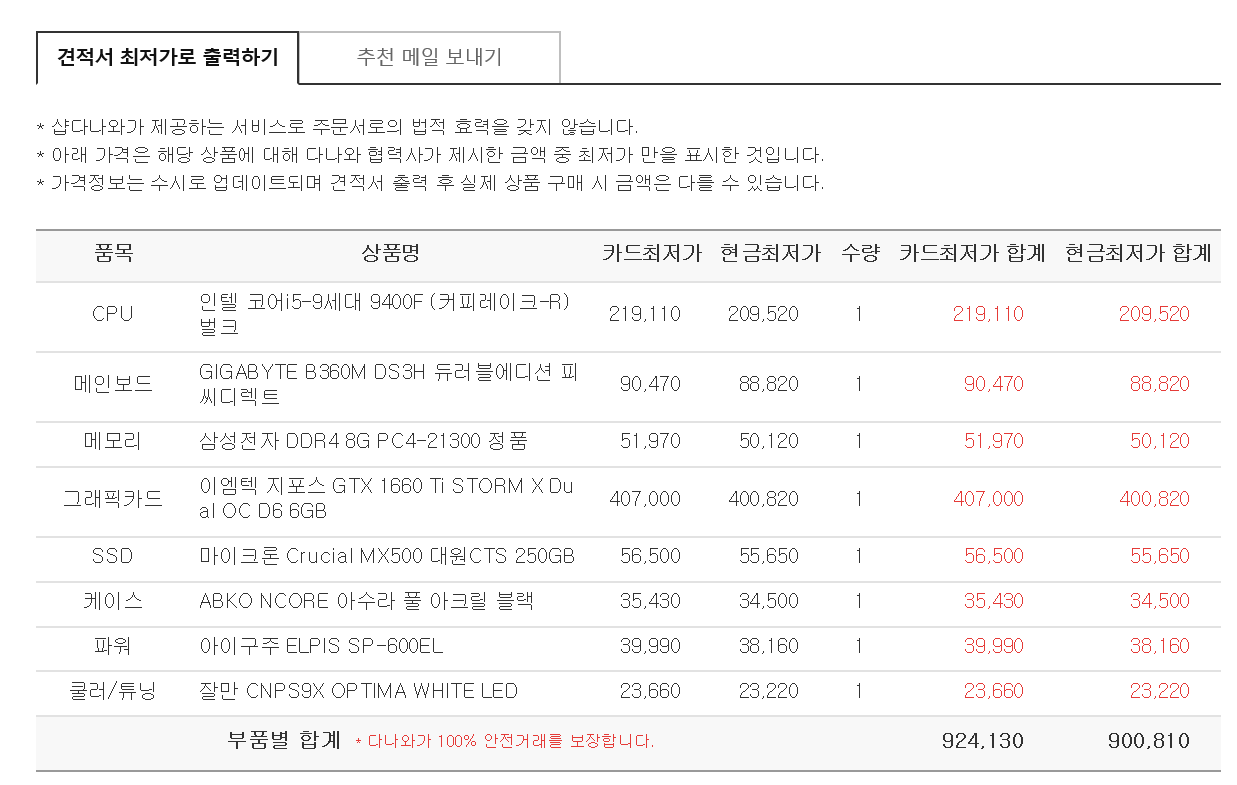Select the 견적서 최저가로 출력하기 tab
Viewport: 1237px width, 785px height.
167,57
